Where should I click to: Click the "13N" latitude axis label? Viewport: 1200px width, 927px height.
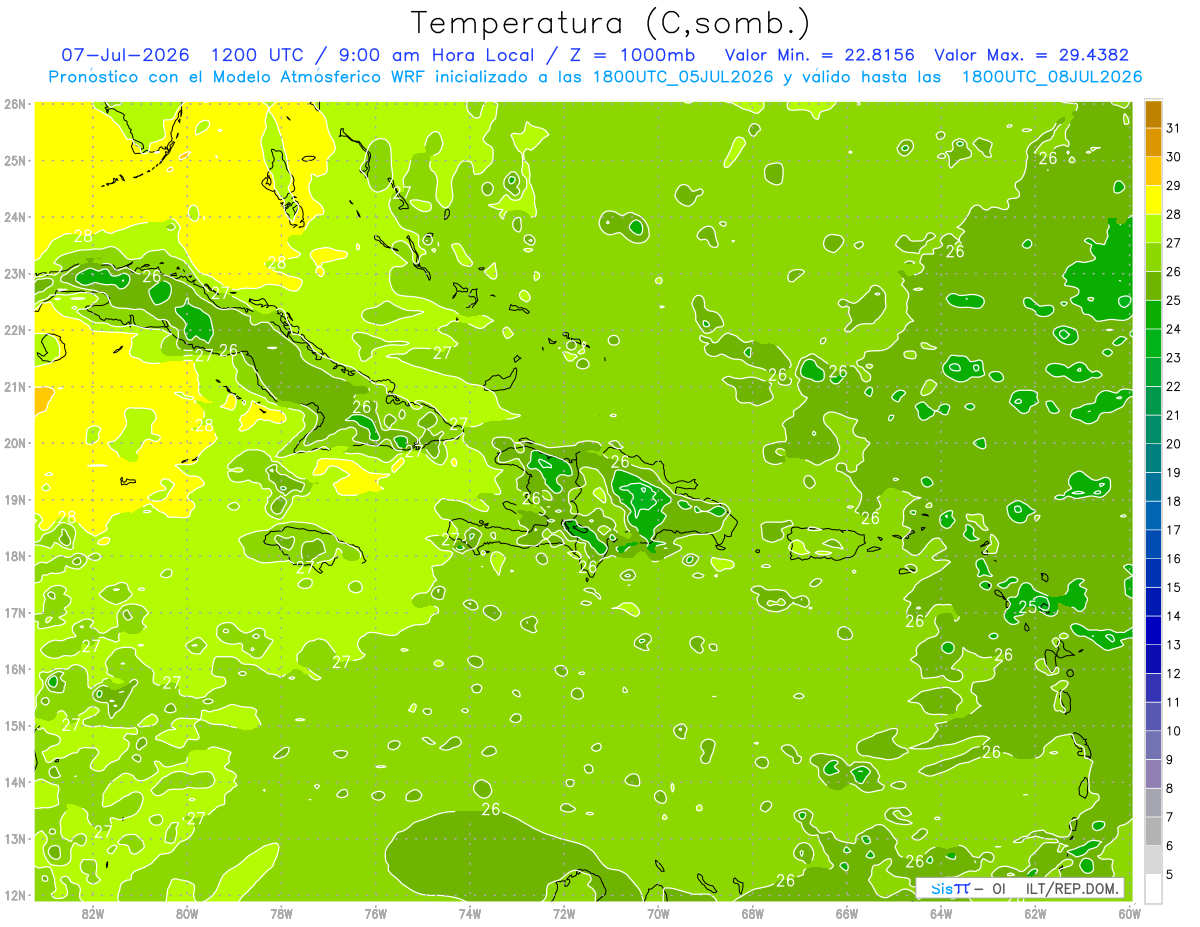click(x=14, y=839)
